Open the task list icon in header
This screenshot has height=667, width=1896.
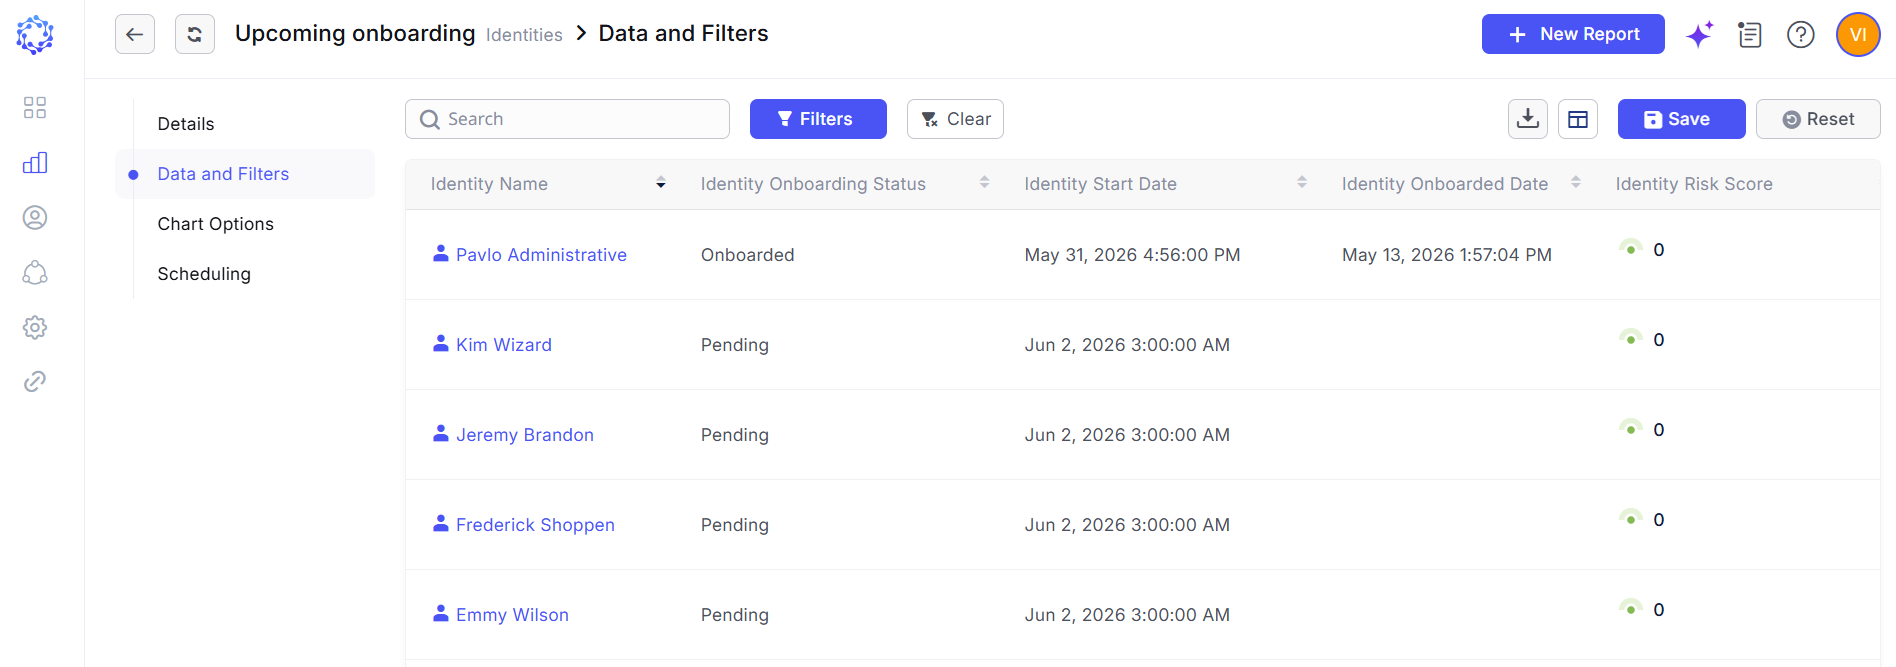click(x=1750, y=35)
